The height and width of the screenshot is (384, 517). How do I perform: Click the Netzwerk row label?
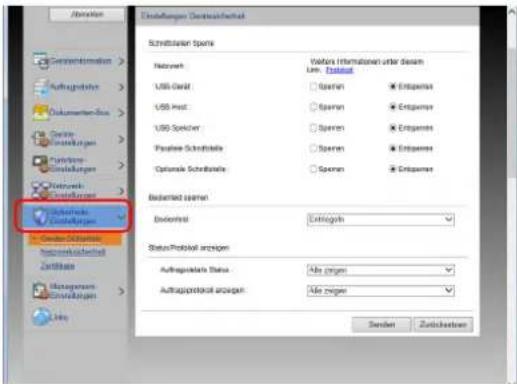169,66
